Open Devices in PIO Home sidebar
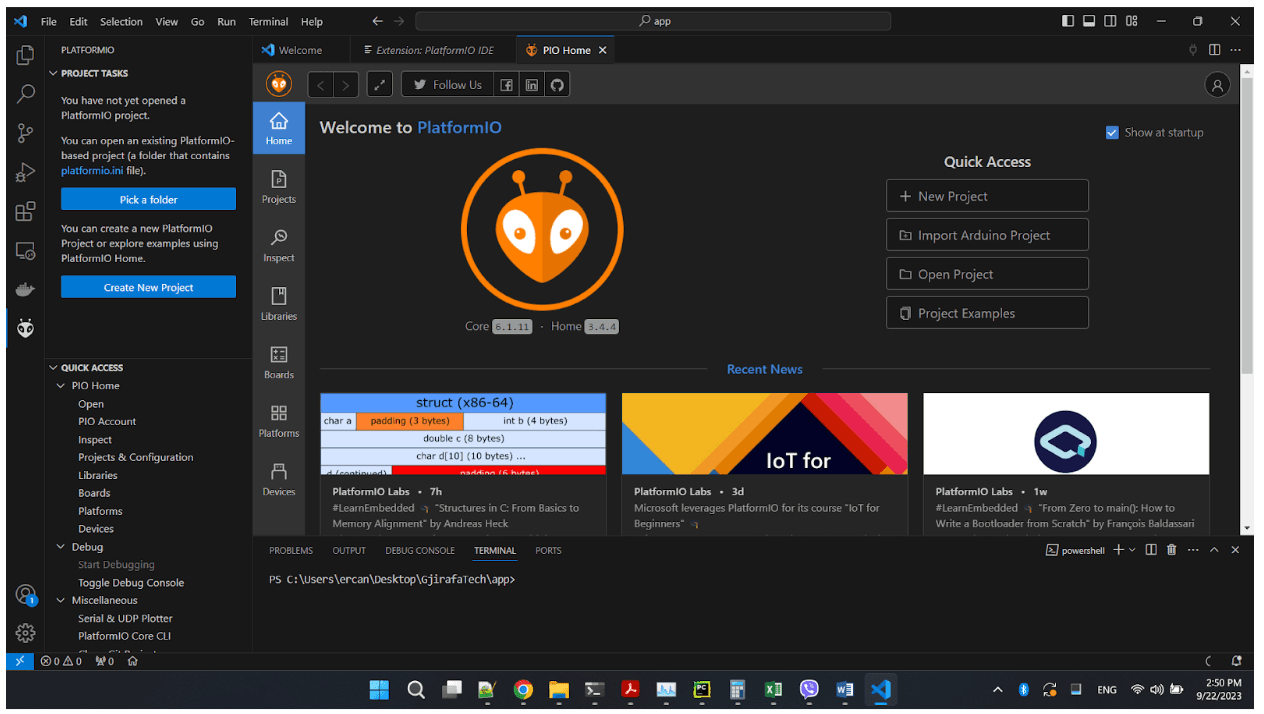The height and width of the screenshot is (714, 1264). point(279,479)
